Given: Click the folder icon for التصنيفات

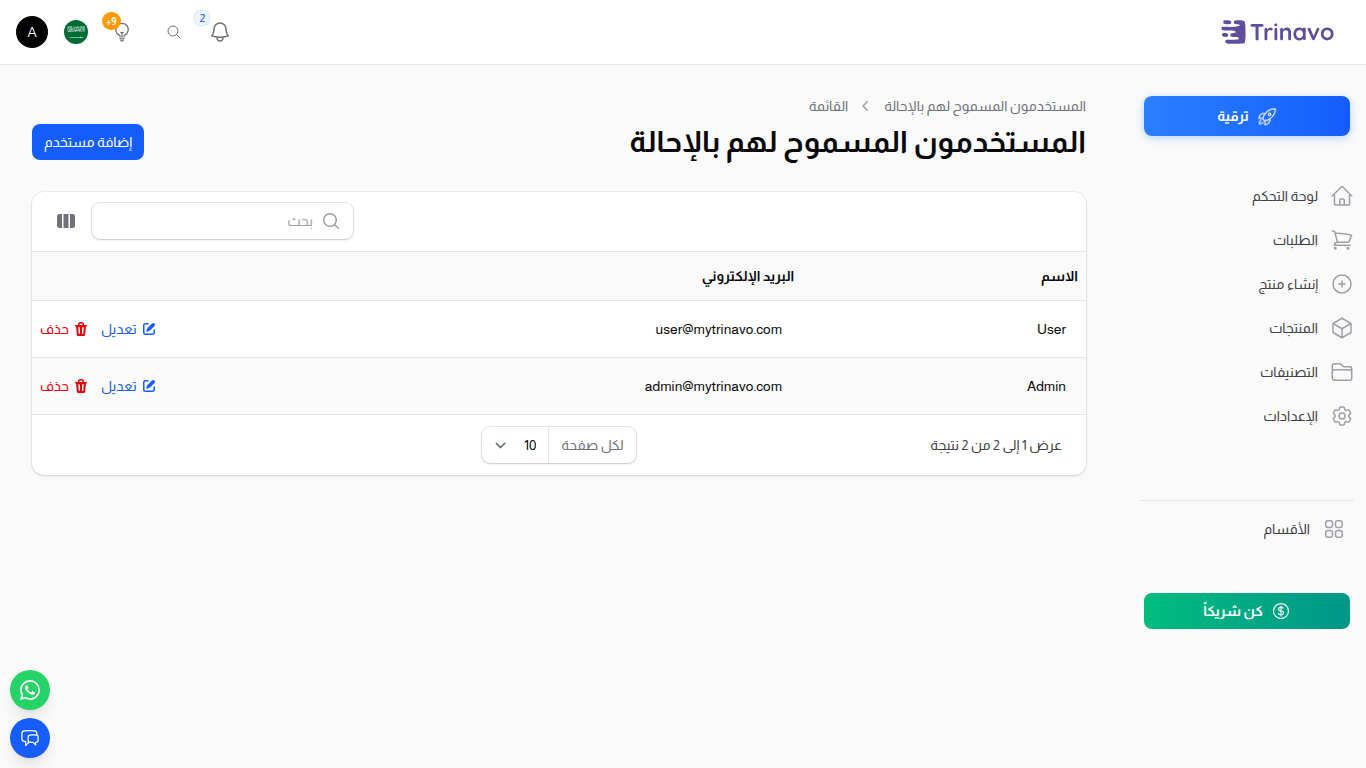Looking at the screenshot, I should tap(1342, 372).
